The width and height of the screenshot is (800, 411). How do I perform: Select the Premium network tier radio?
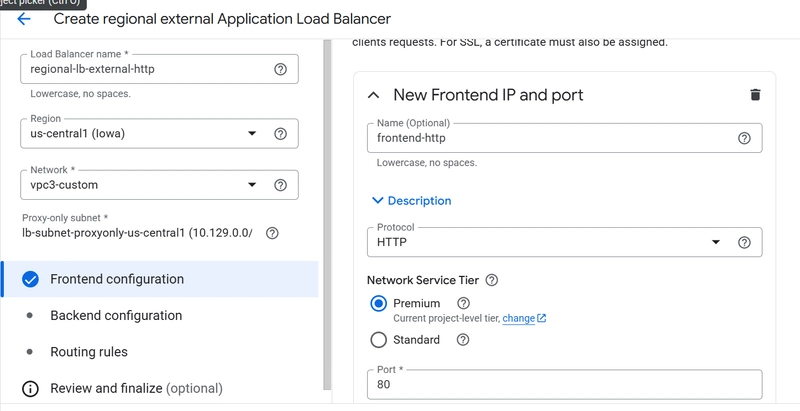tap(378, 303)
